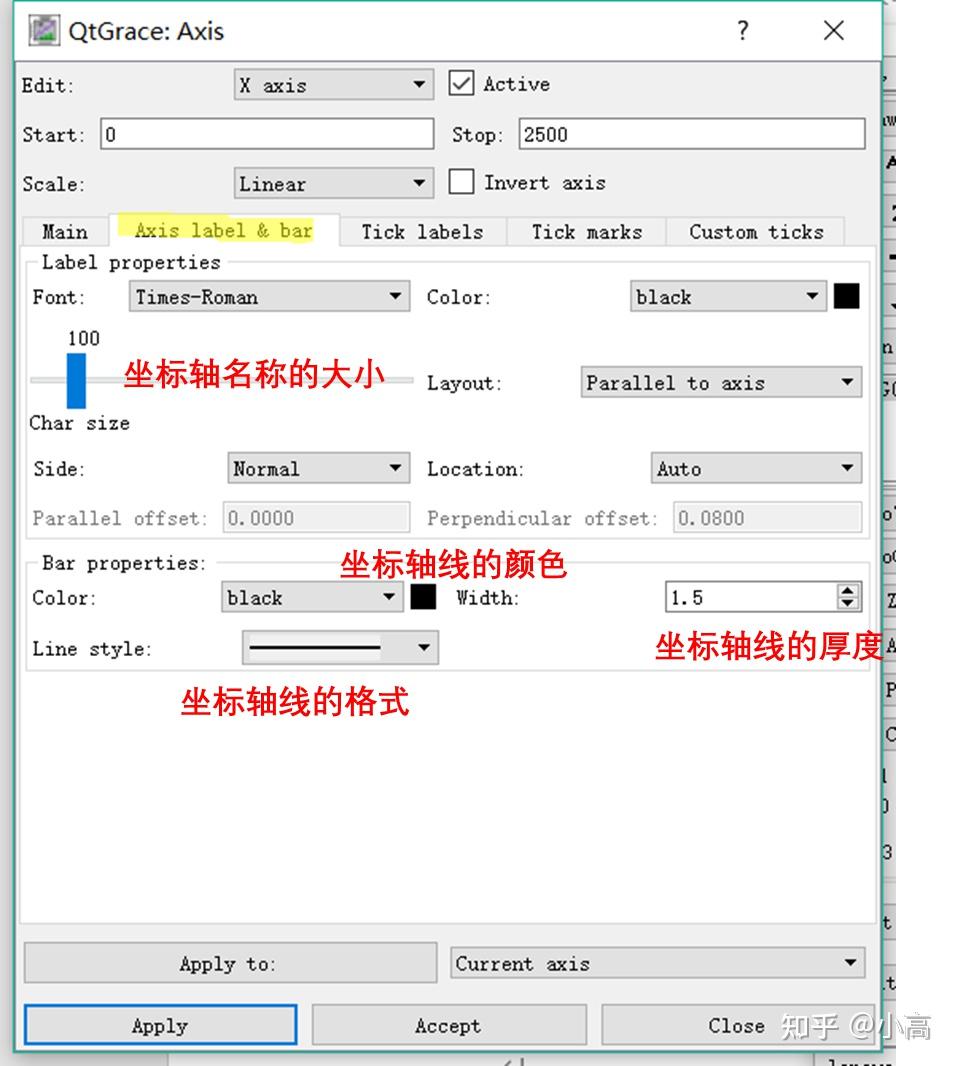This screenshot has width=957, height=1066.
Task: Click the Accept button
Action: pos(447,1025)
